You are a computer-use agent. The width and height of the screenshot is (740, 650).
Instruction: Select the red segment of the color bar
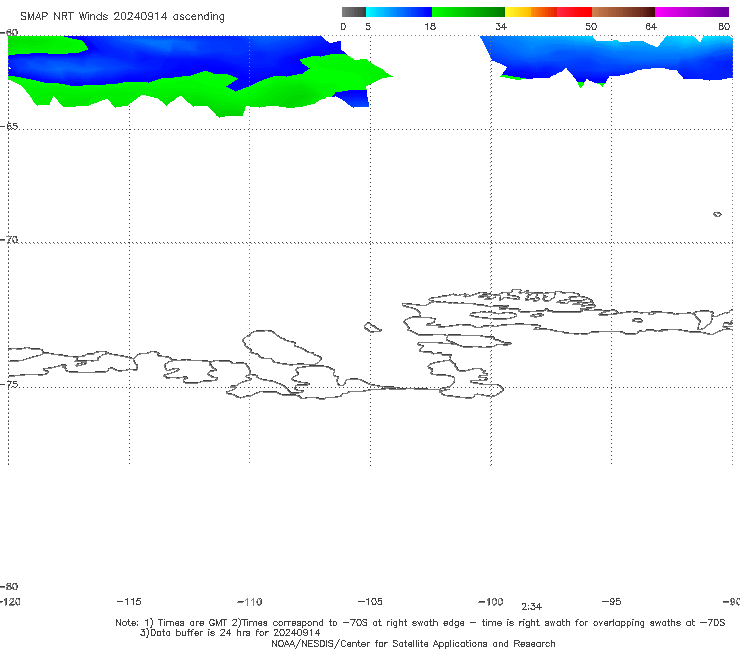tap(574, 12)
